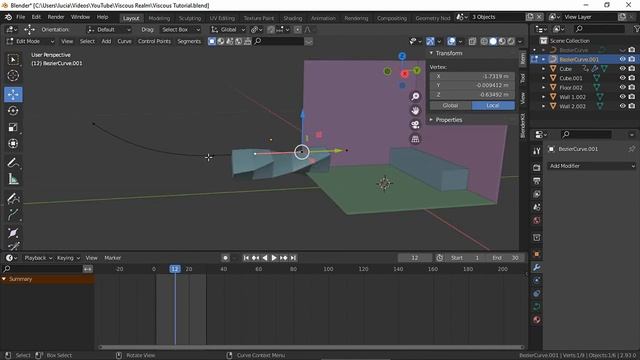Screen dimensions: 640x360
Task: Open the Keying dropdown in timeline
Action: pos(68,258)
